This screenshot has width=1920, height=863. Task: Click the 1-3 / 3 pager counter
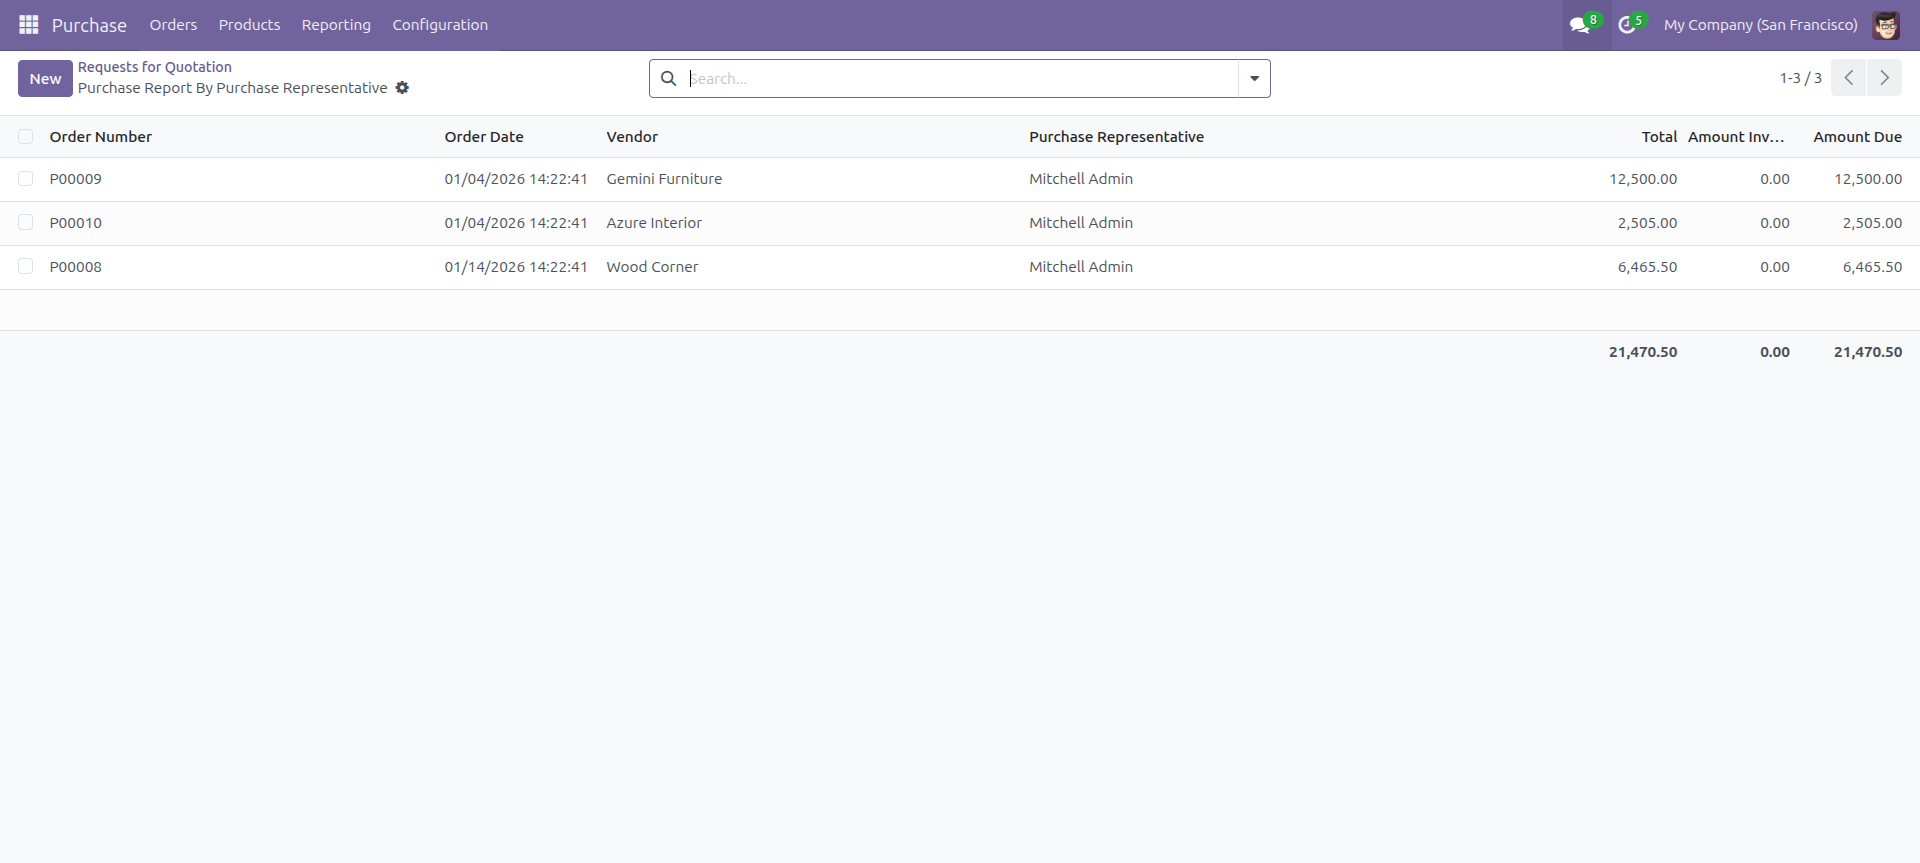point(1800,78)
